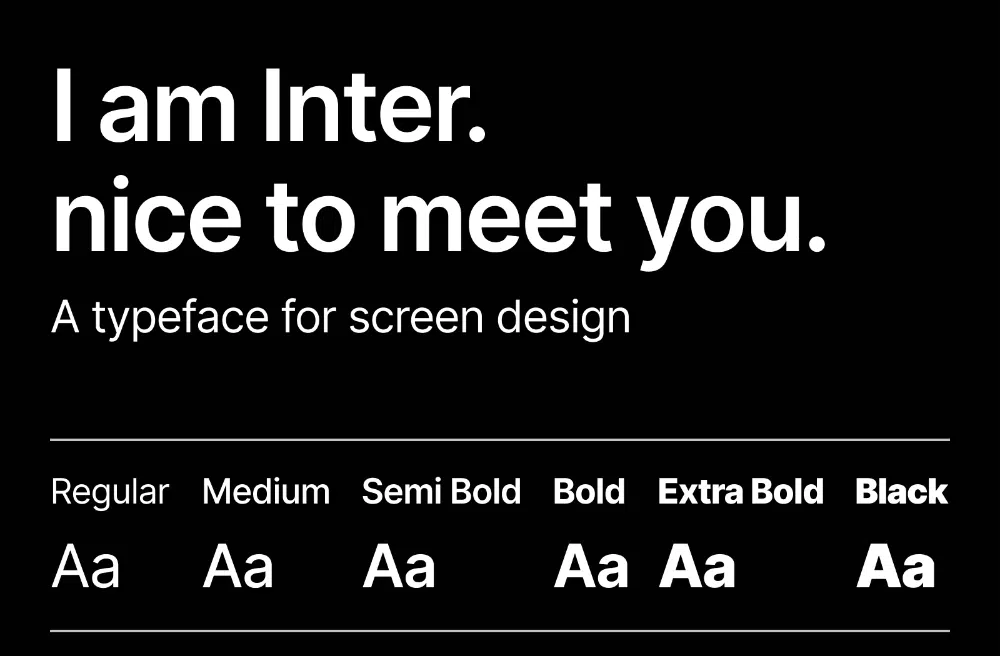
Task: Click the Aa sample under Black
Action: pos(896,567)
